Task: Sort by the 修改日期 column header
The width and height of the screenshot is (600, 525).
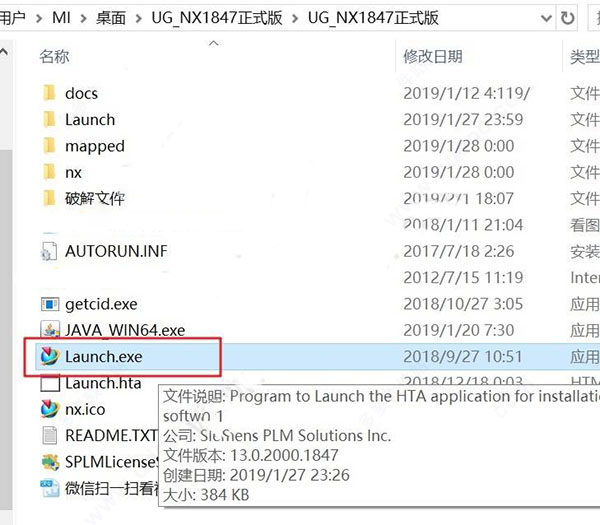Action: point(433,57)
